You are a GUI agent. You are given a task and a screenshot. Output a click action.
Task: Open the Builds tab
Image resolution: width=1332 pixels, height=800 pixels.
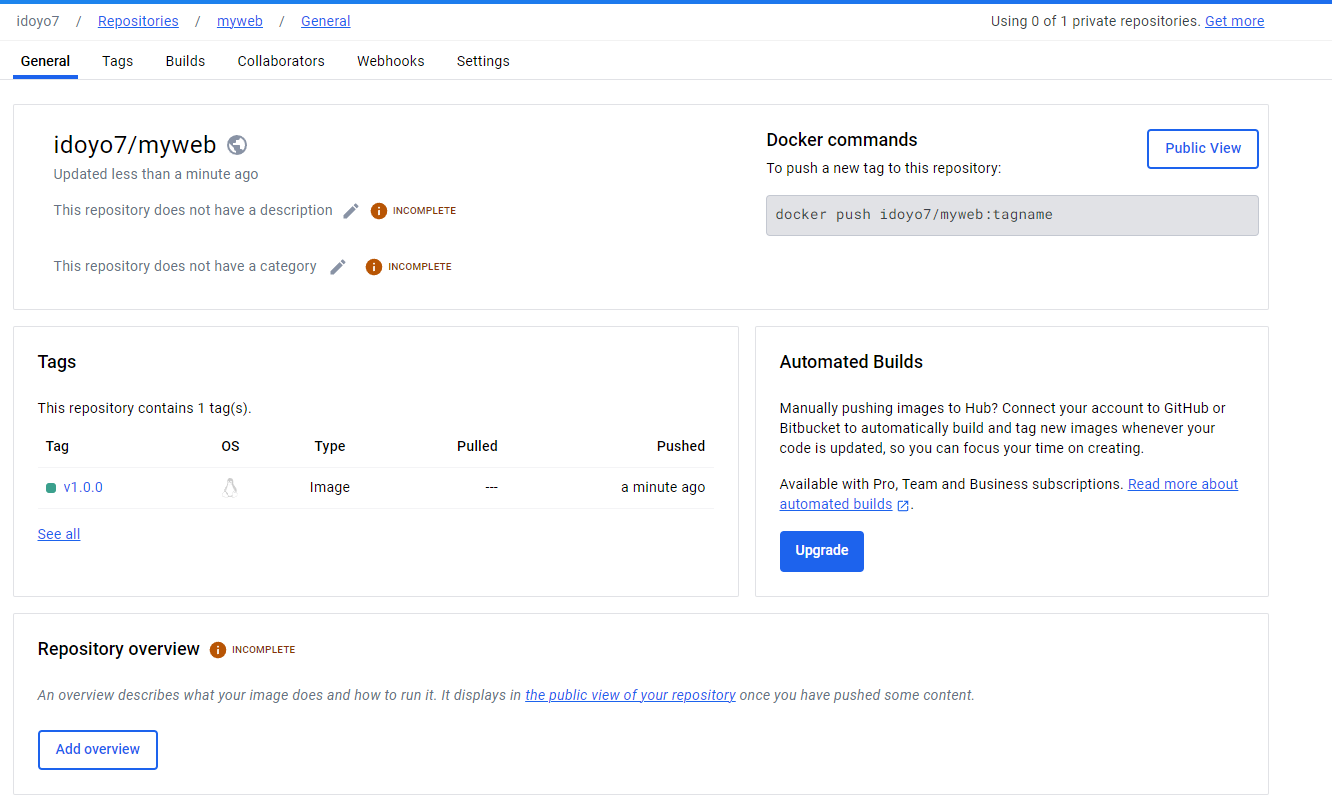(186, 61)
